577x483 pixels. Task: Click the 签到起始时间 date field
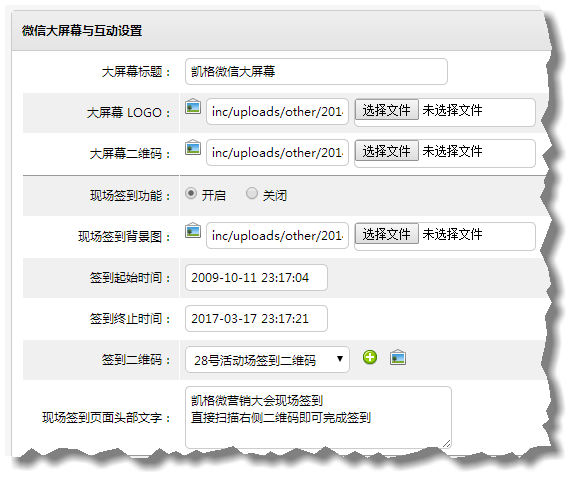coord(256,277)
